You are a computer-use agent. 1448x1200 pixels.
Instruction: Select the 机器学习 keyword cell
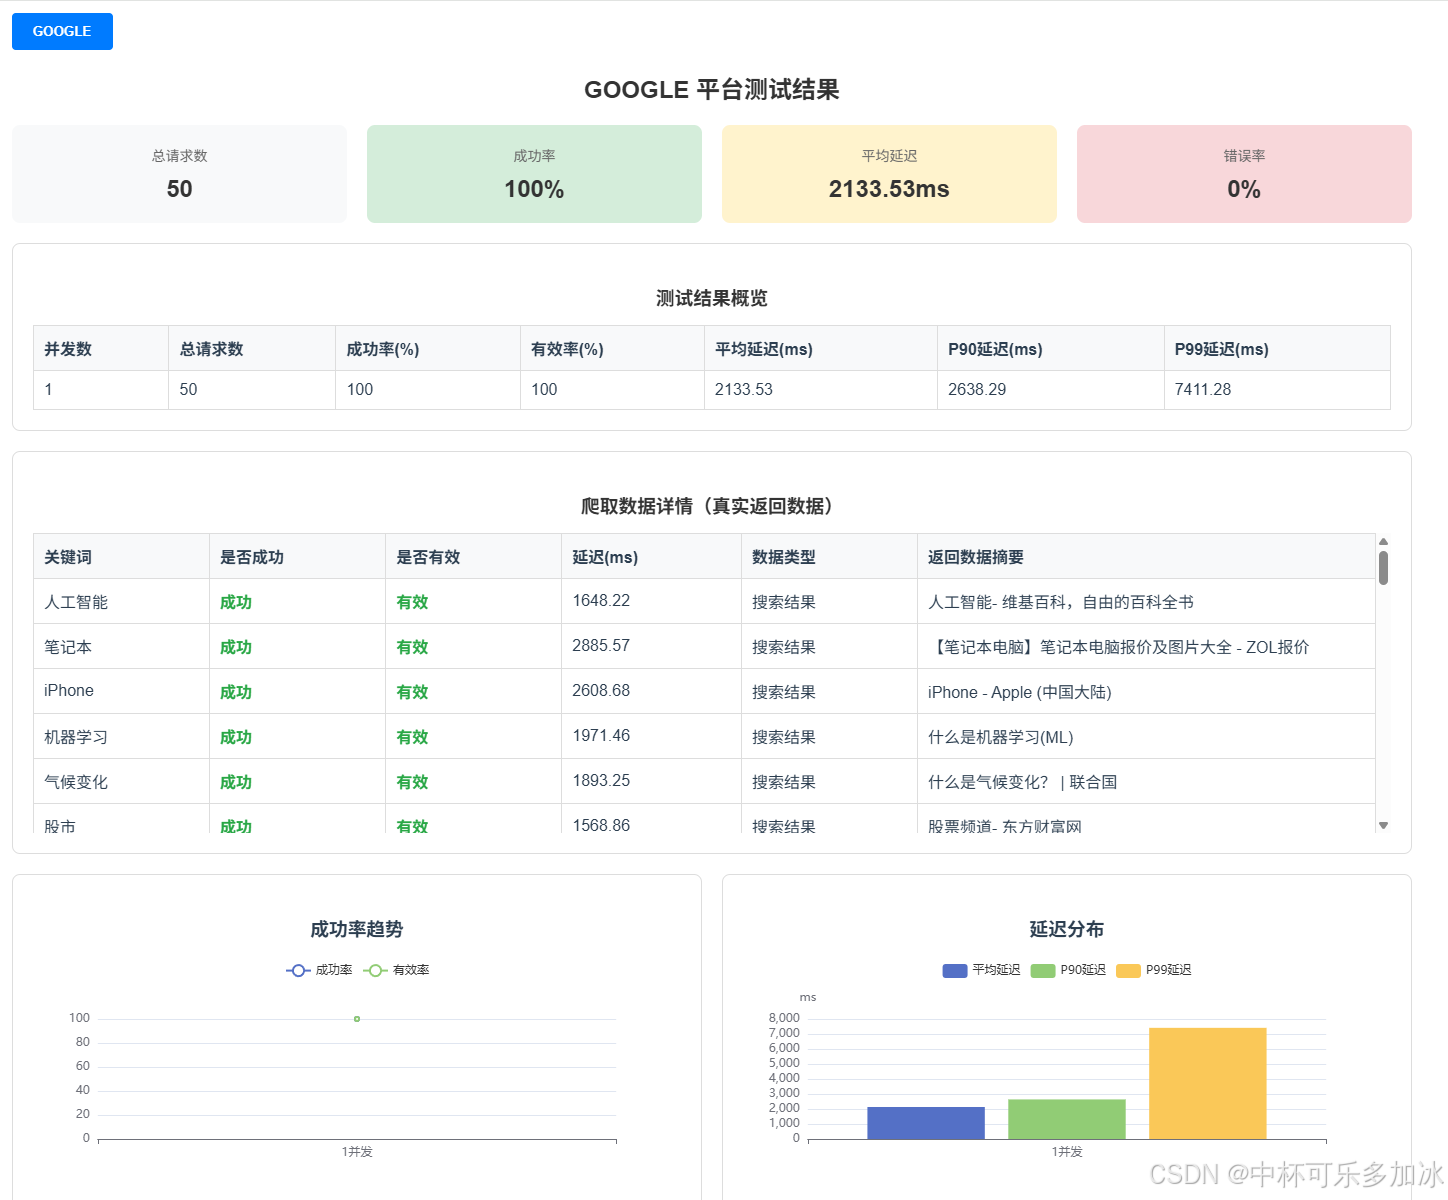pyautogui.click(x=121, y=737)
